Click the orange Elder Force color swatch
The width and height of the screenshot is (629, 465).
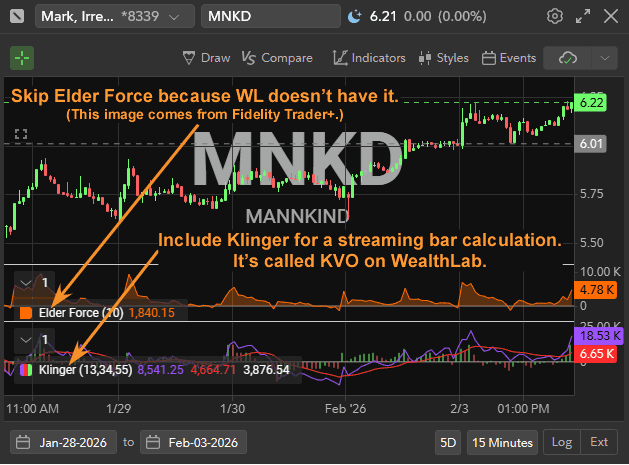[x=26, y=313]
